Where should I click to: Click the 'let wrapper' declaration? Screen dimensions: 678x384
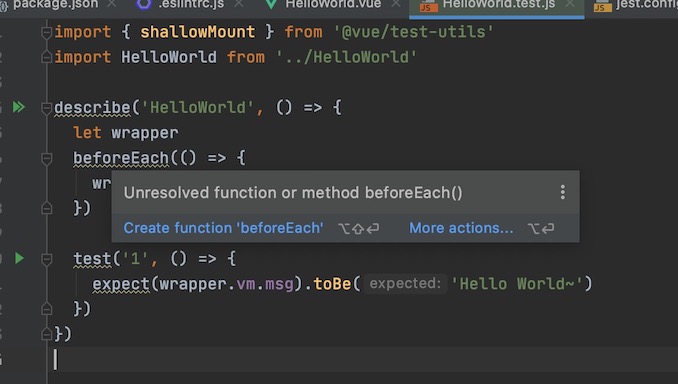(x=126, y=133)
